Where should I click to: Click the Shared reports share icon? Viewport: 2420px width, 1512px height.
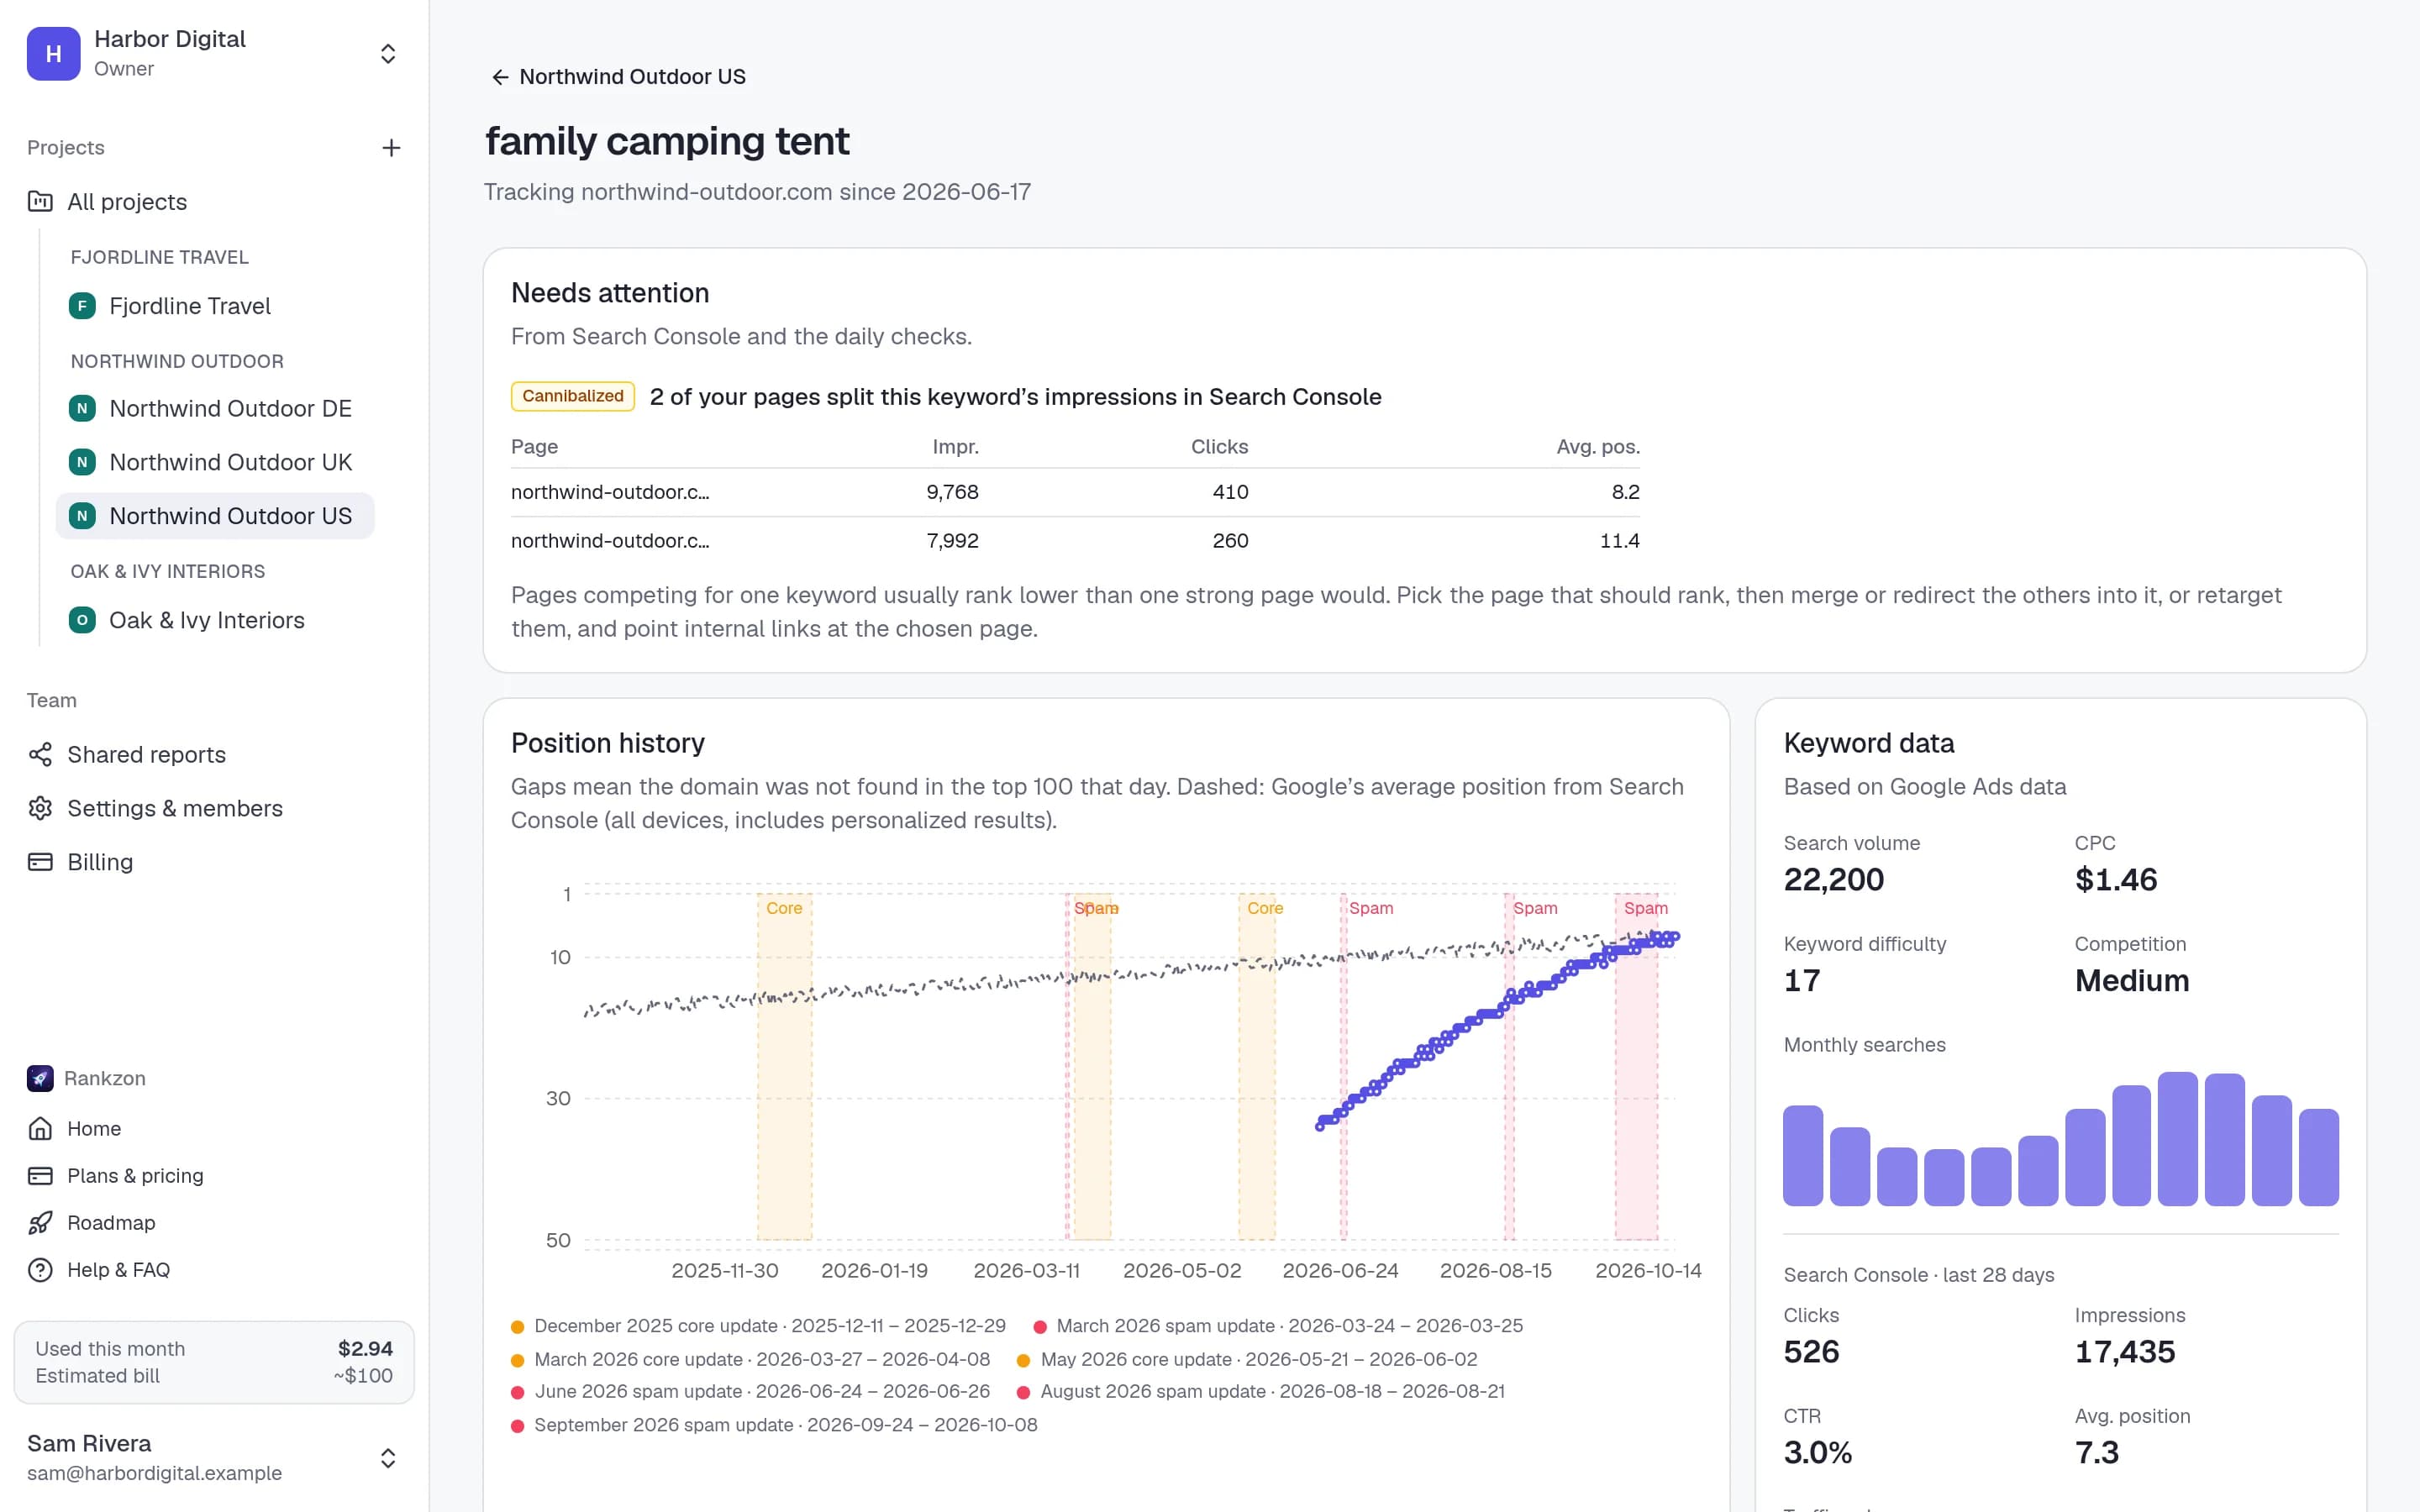click(40, 755)
